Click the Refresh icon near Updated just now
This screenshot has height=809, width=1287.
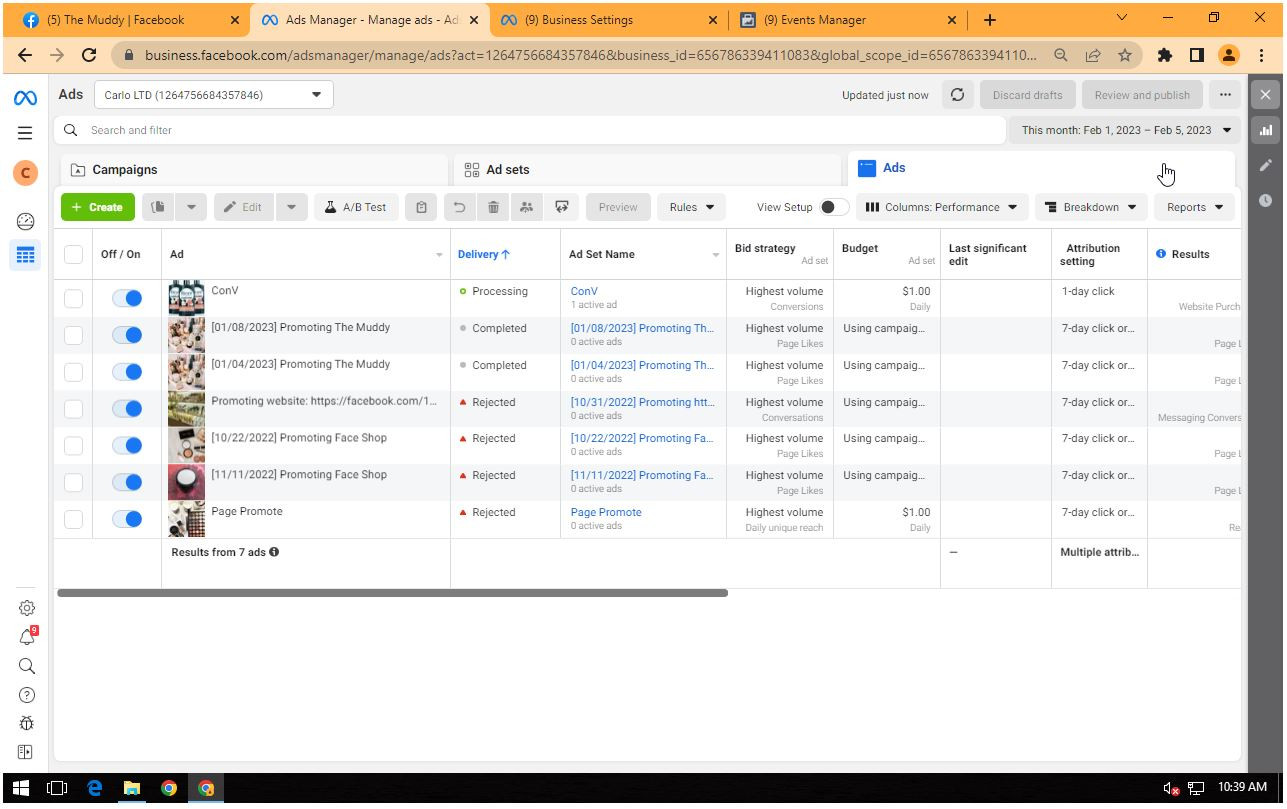pos(957,95)
